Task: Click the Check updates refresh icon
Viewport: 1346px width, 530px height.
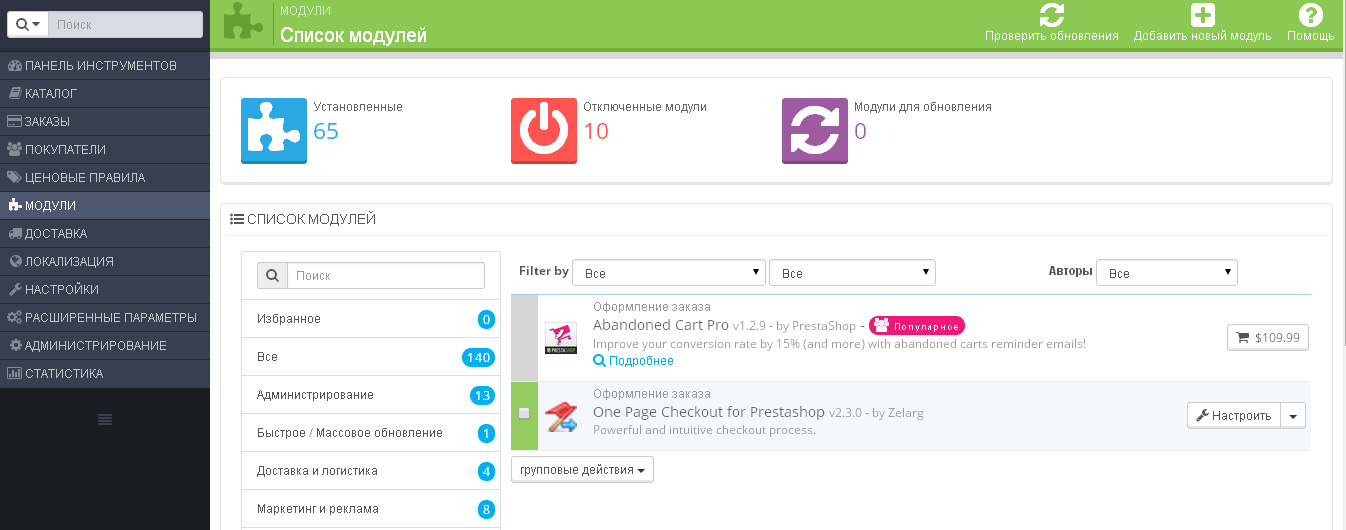Action: tap(1051, 15)
